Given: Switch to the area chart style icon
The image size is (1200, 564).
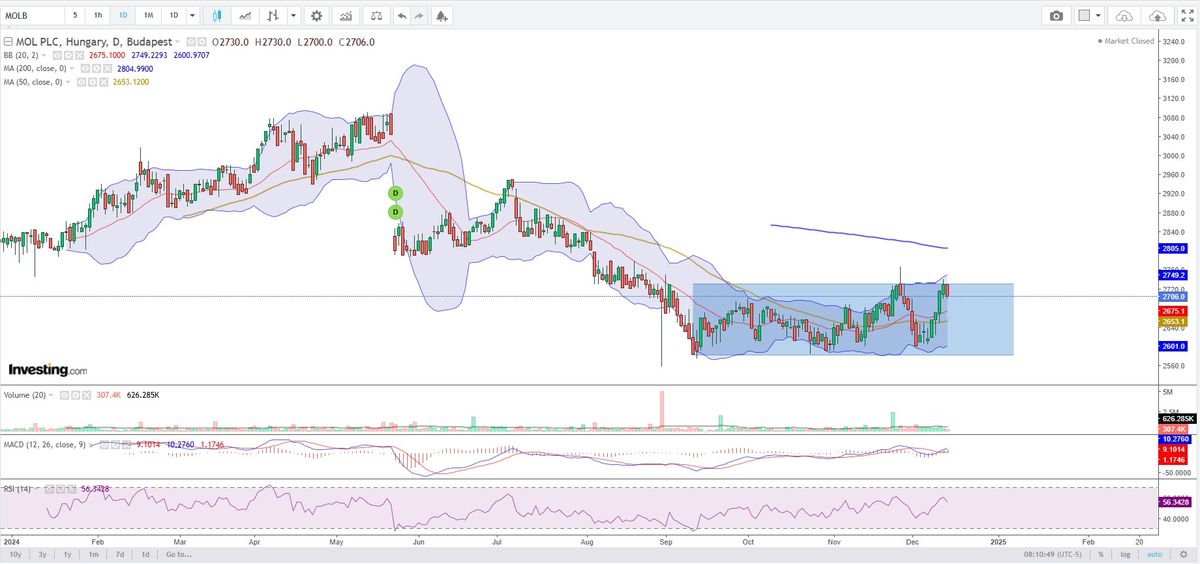Looking at the screenshot, I should [x=245, y=16].
